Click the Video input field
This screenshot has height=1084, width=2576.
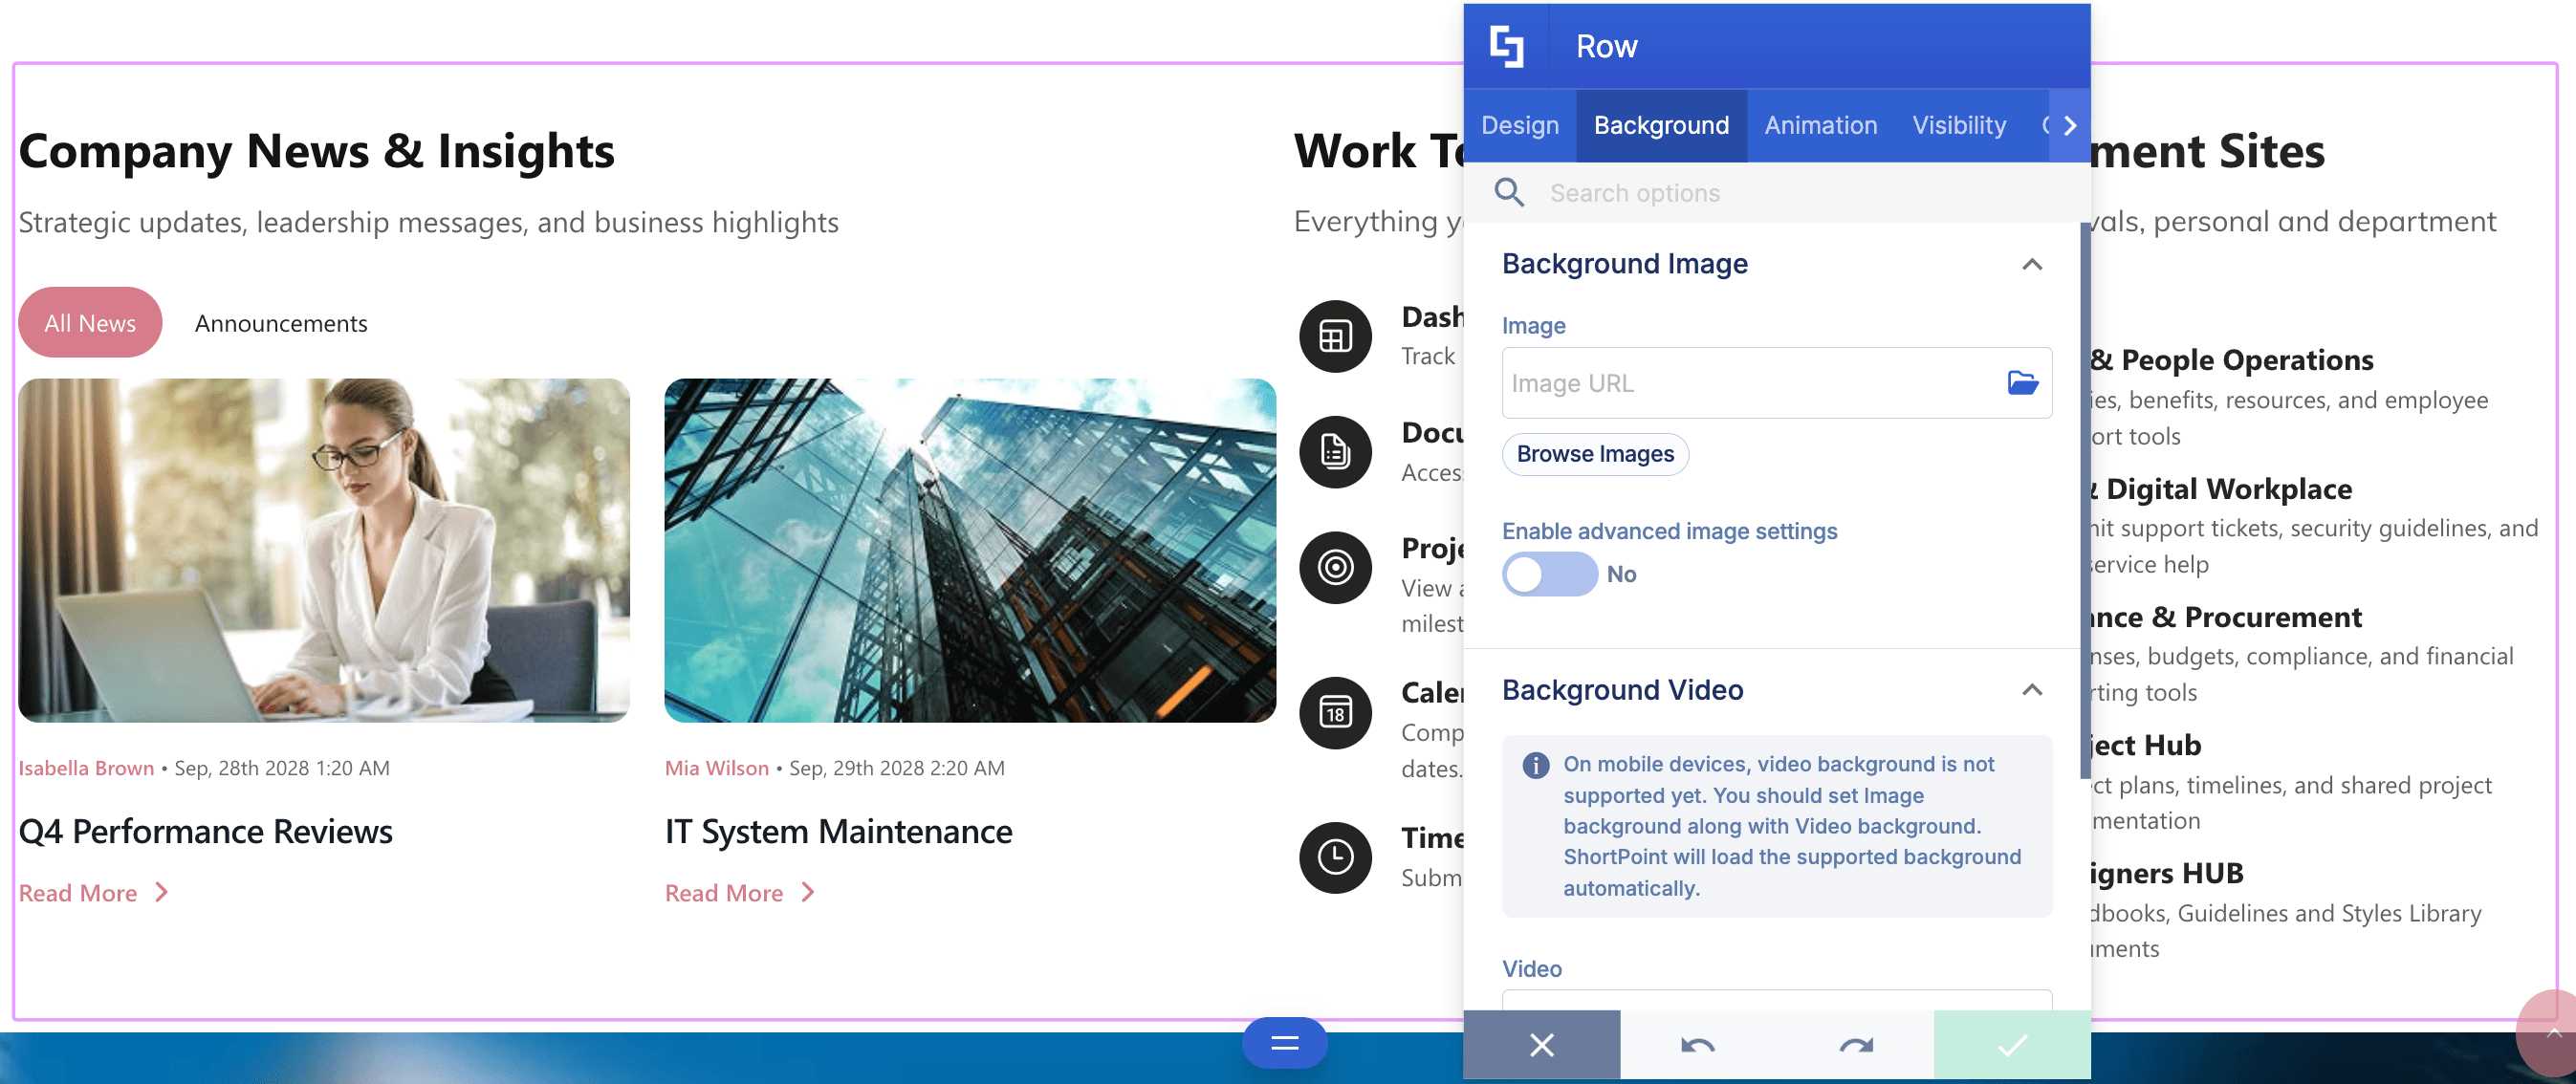(1777, 1000)
